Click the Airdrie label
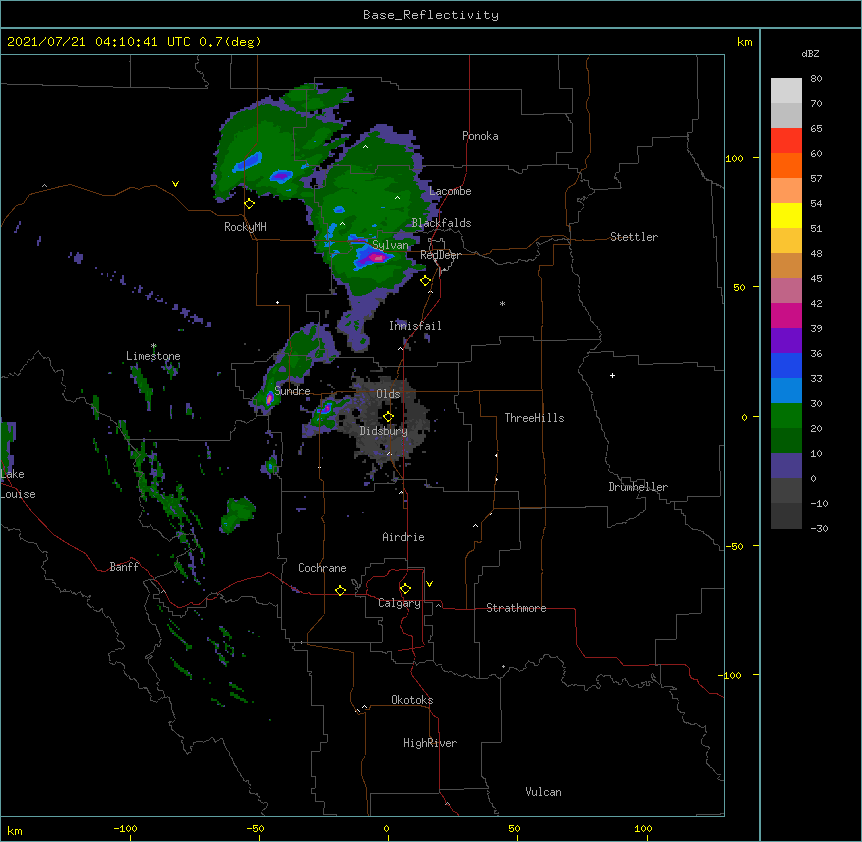 click(404, 537)
